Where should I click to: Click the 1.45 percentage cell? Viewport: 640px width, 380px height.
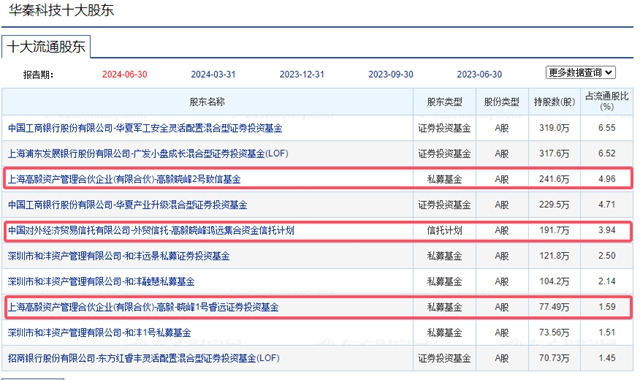tap(607, 358)
